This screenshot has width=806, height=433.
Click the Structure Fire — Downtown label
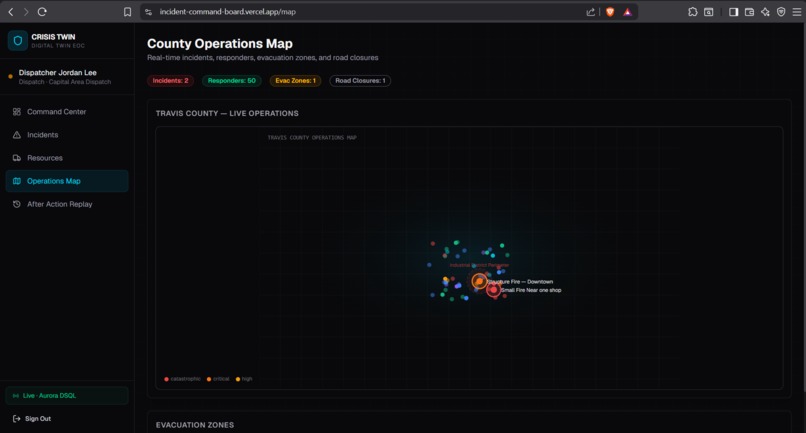coord(520,282)
